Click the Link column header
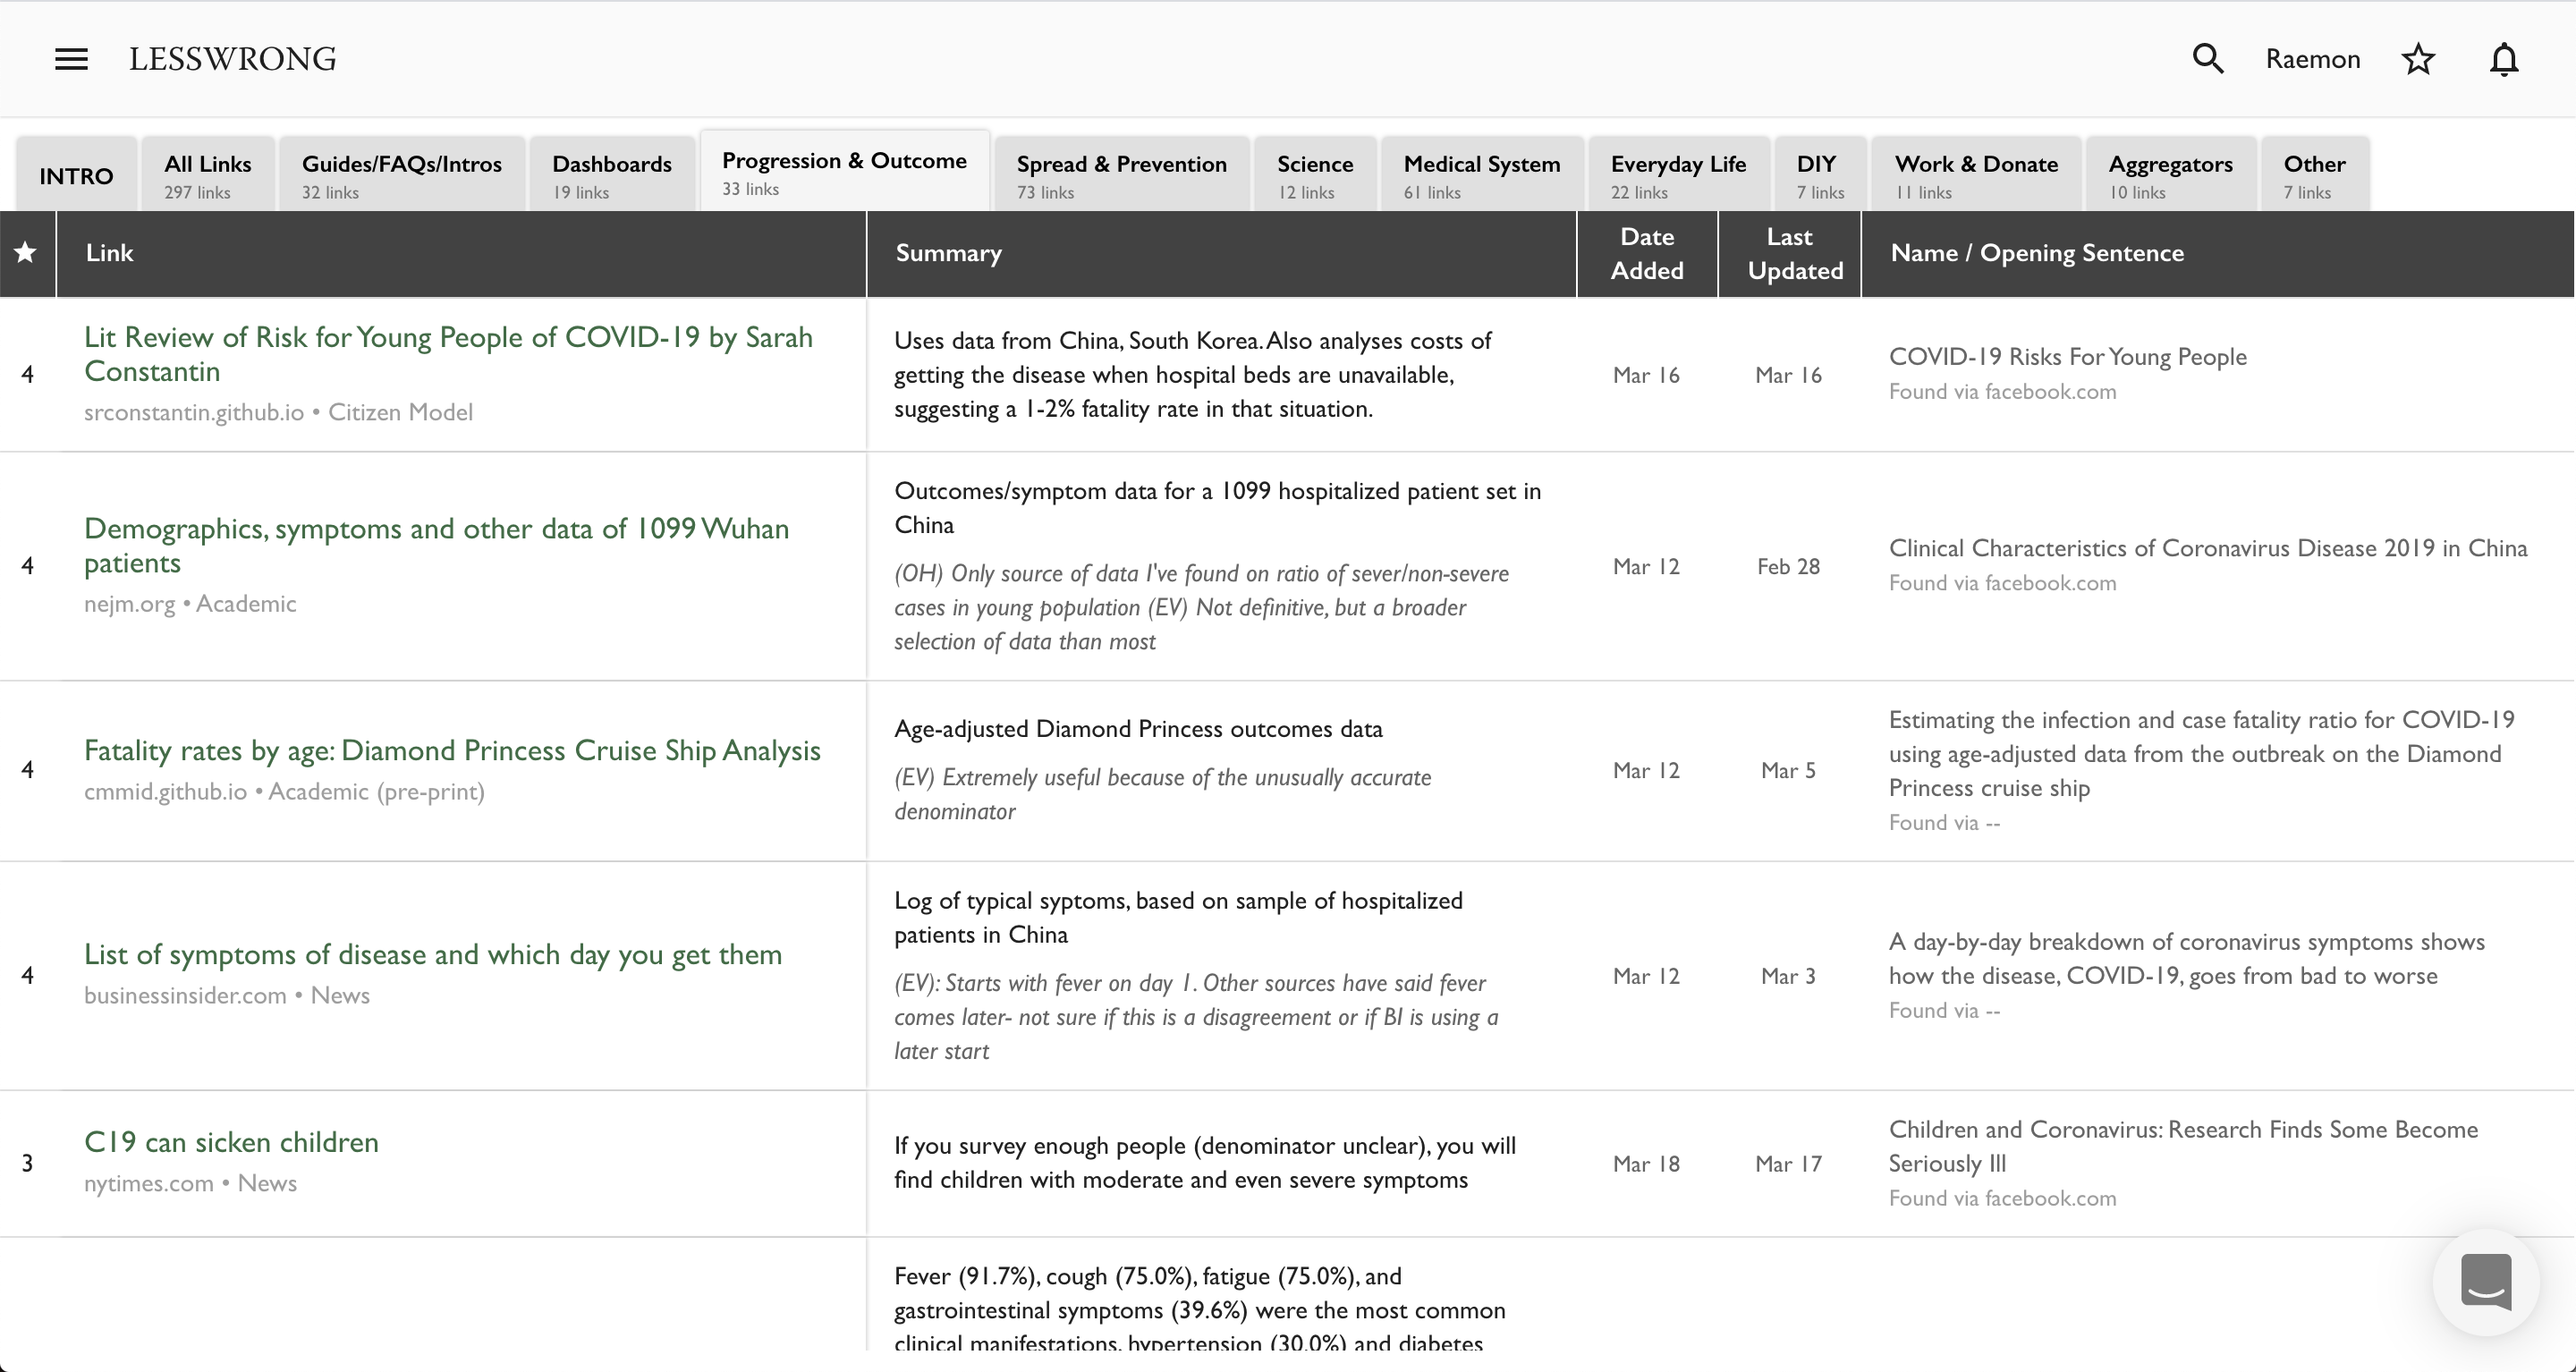Viewport: 2576px width, 1372px height. [x=461, y=253]
